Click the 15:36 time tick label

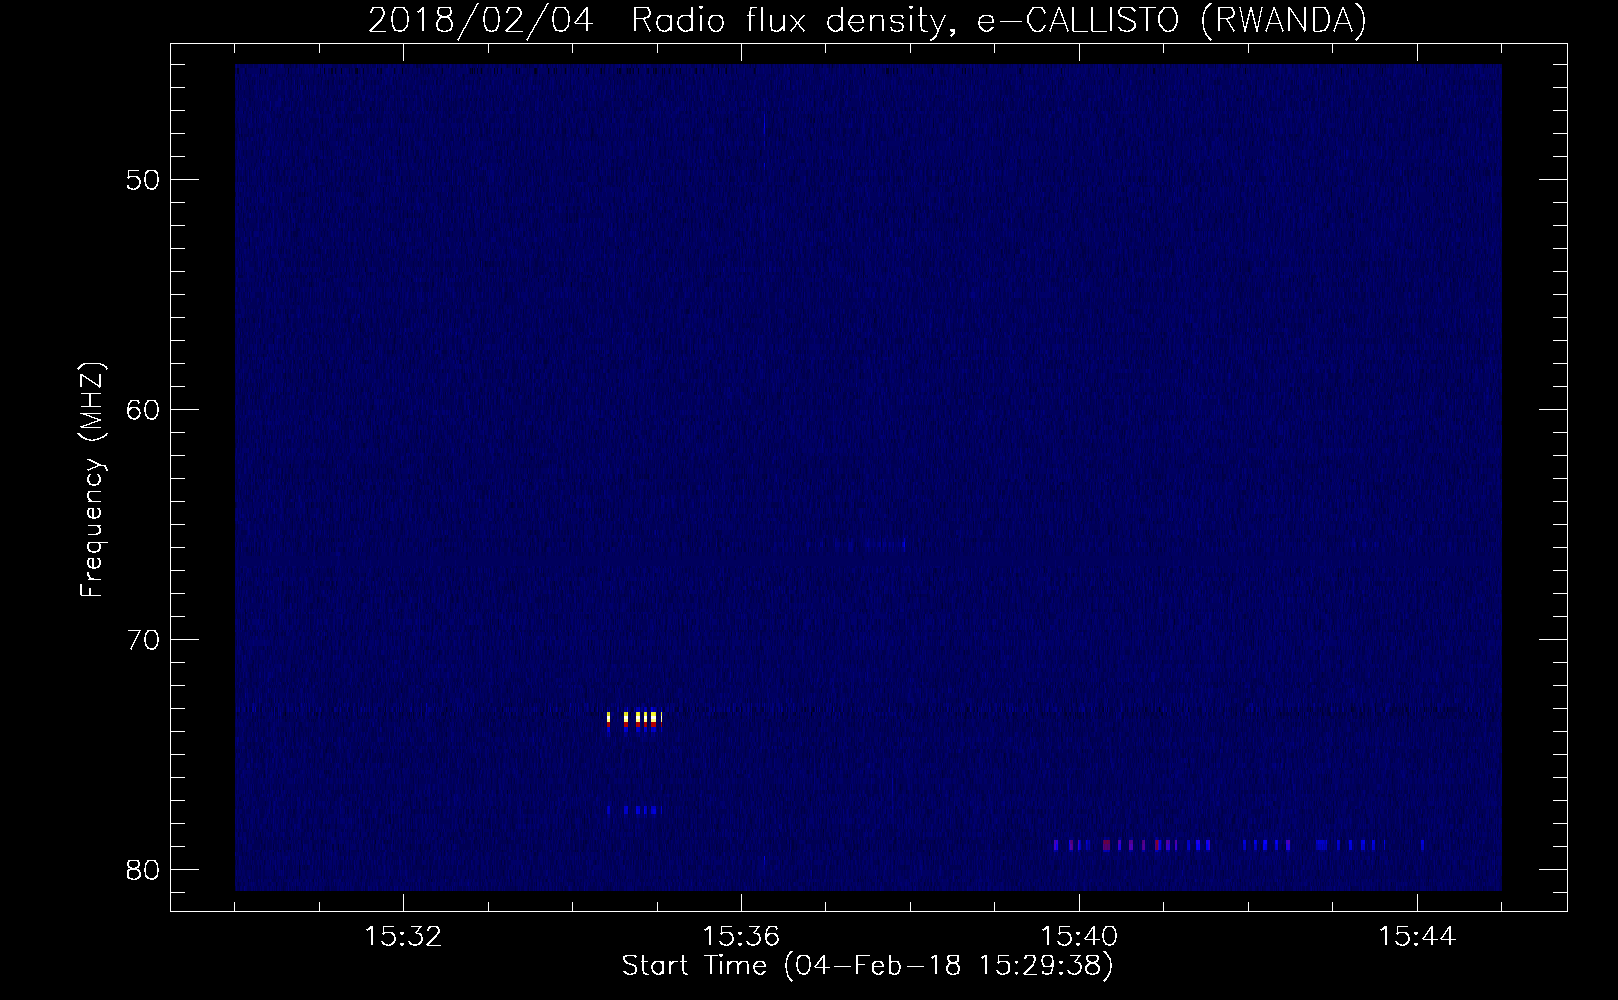(741, 937)
